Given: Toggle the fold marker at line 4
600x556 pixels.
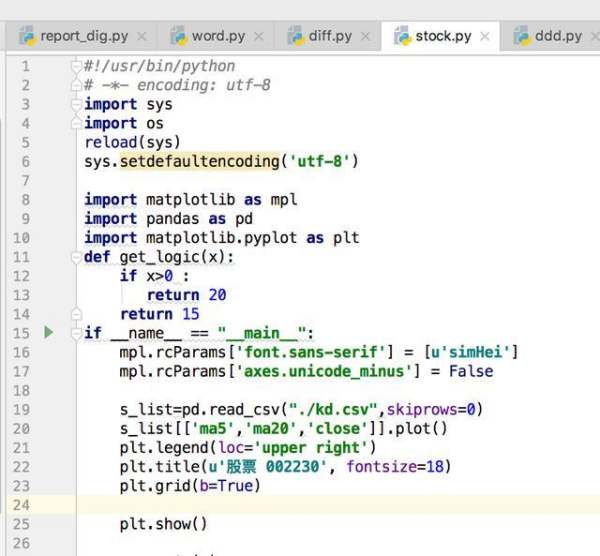Looking at the screenshot, I should pos(76,123).
